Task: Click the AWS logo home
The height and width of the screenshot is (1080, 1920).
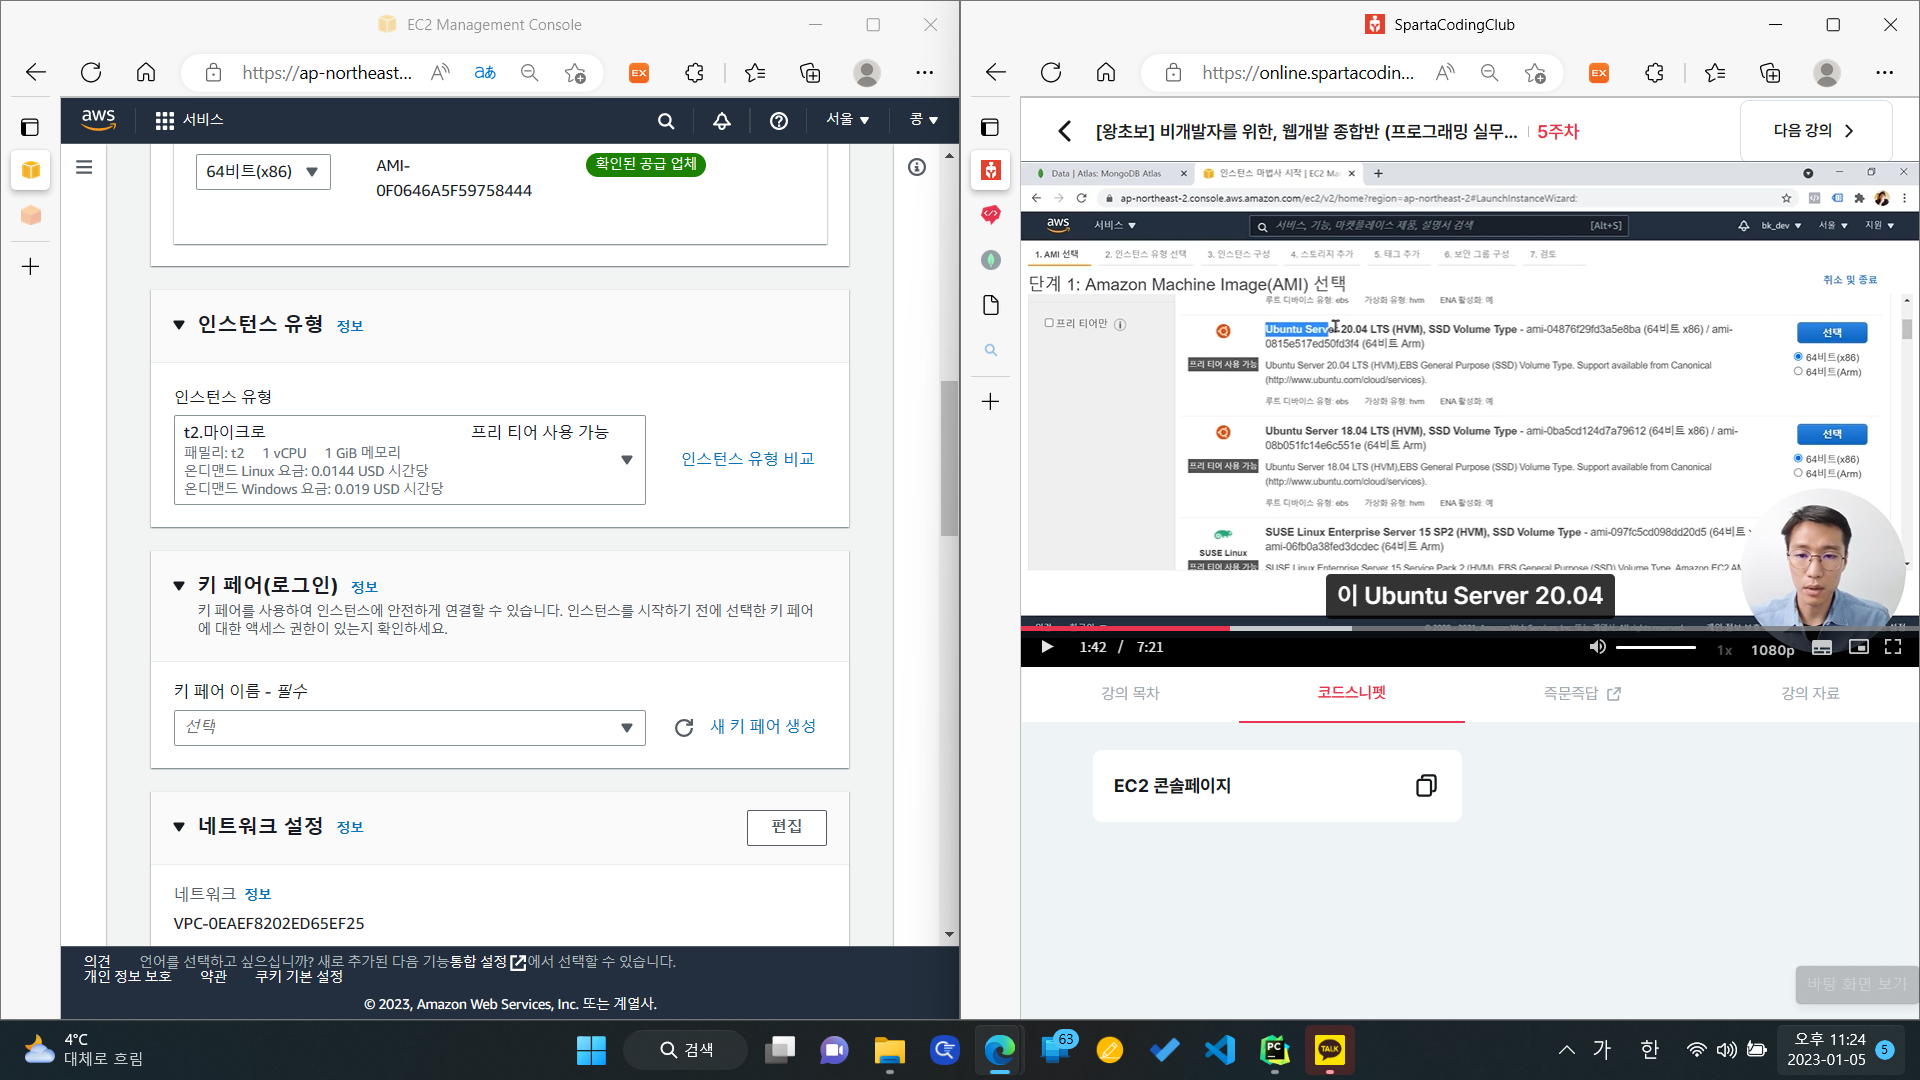Action: (98, 119)
